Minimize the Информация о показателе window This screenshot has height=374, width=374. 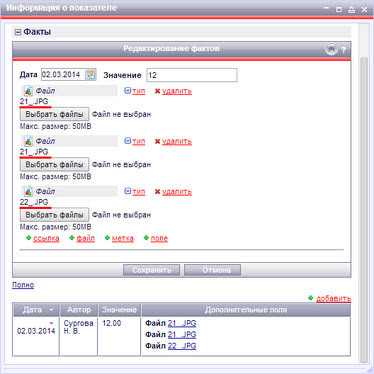click(326, 9)
